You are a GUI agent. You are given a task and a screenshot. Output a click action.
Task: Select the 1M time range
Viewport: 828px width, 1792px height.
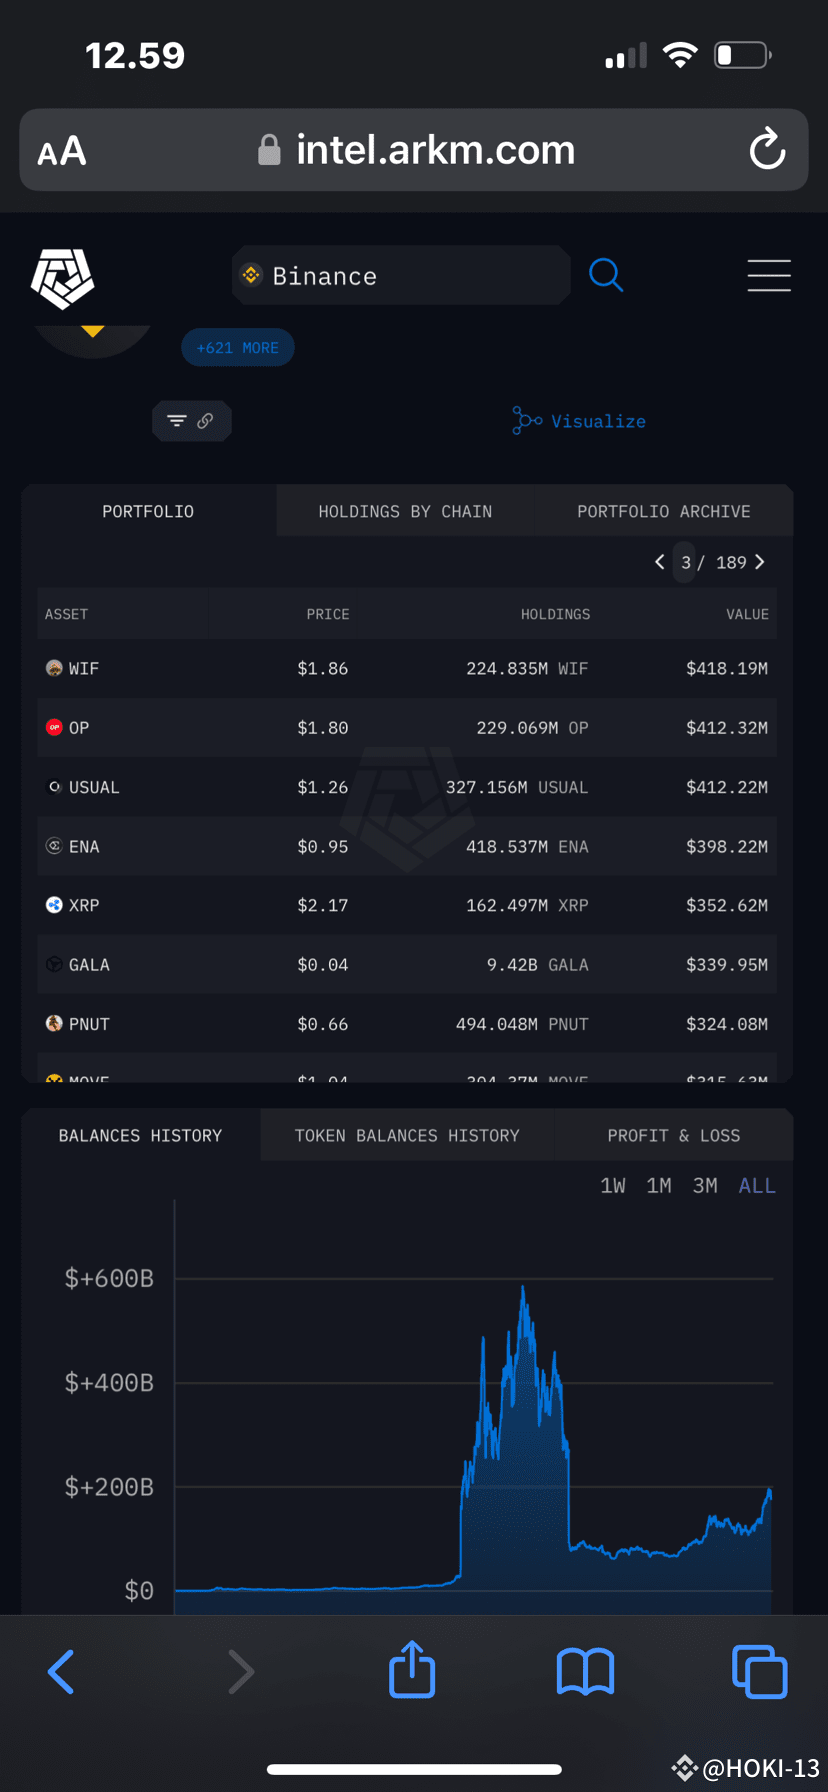[x=659, y=1186]
